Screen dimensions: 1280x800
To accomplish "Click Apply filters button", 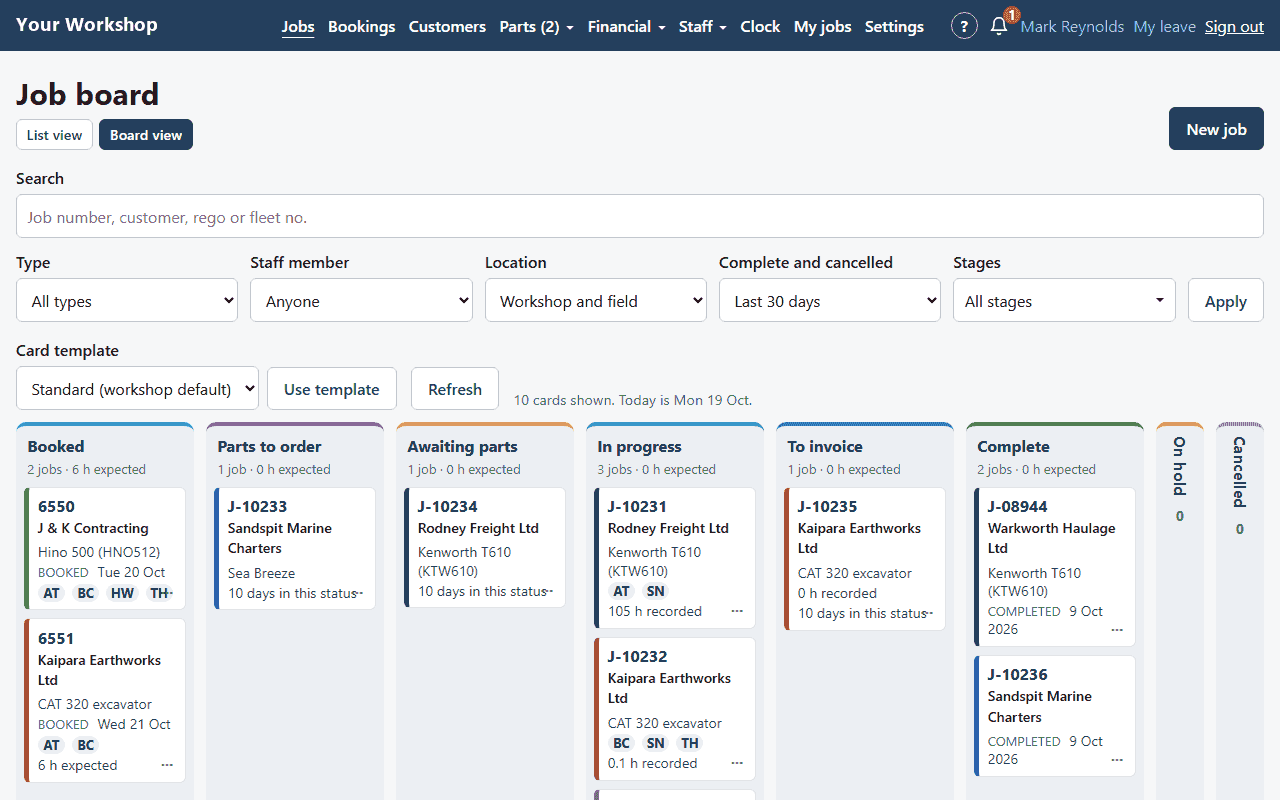I will tap(1225, 300).
